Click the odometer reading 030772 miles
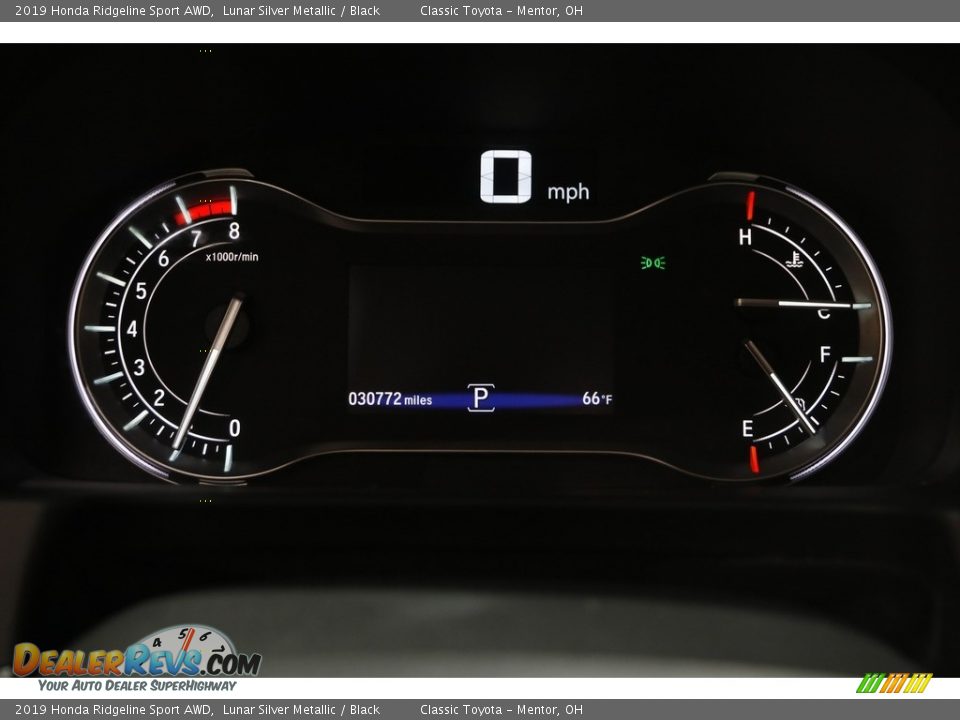 [390, 399]
